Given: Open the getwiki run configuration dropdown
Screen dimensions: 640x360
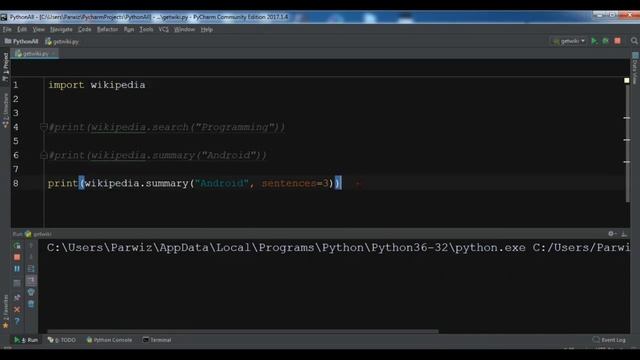Looking at the screenshot, I should [x=569, y=41].
